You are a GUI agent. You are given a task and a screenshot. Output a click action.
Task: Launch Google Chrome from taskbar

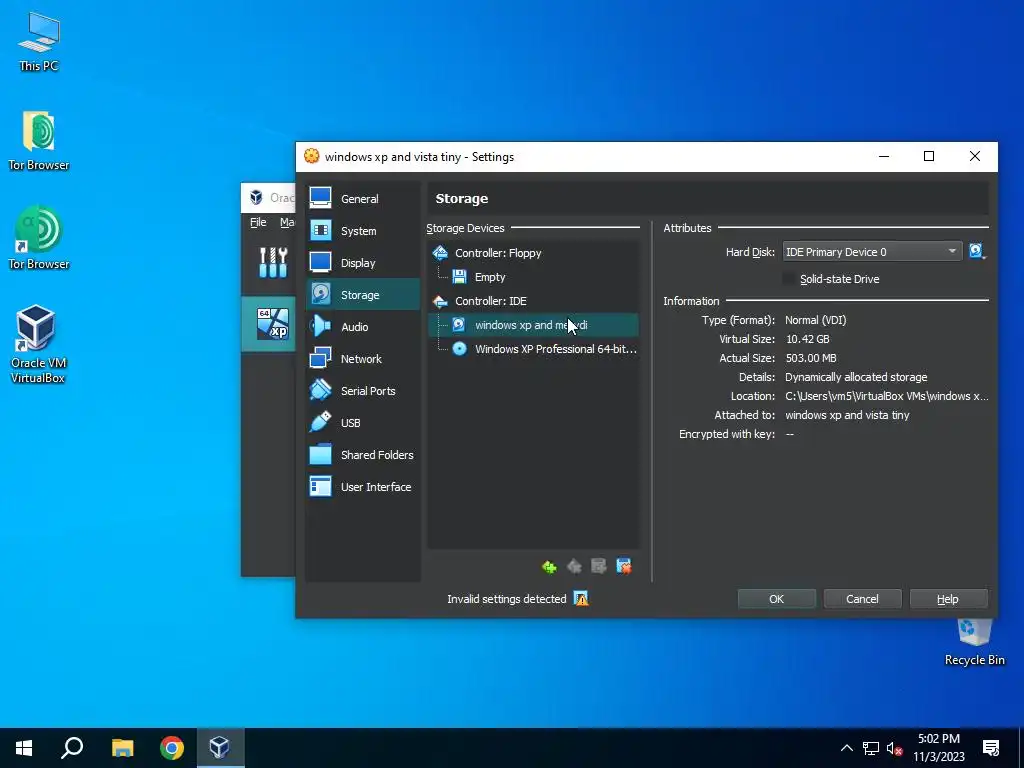172,748
